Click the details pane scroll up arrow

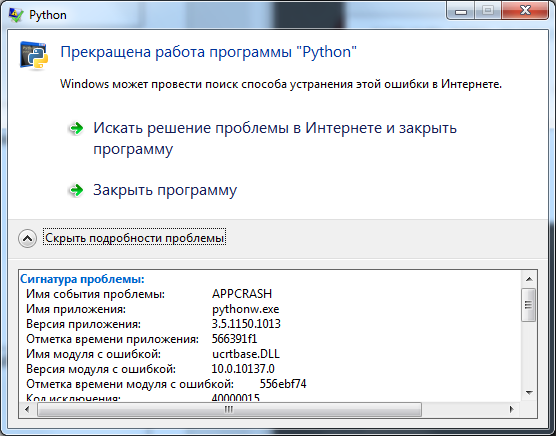coord(529,279)
